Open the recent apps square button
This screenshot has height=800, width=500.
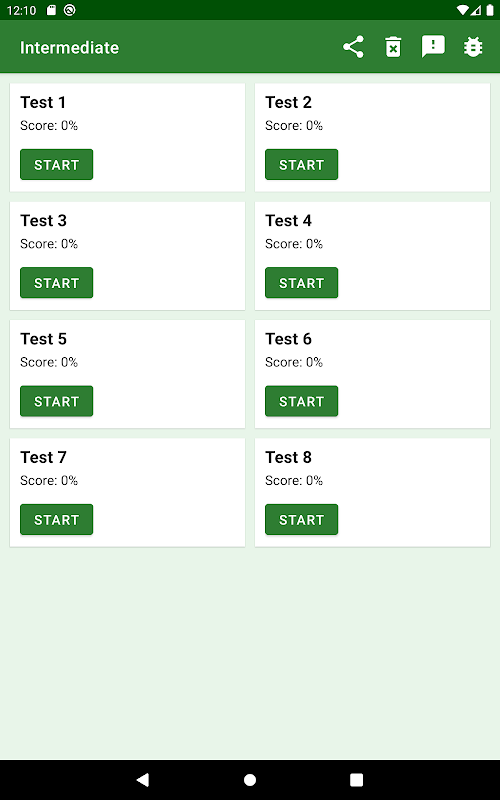pos(356,779)
